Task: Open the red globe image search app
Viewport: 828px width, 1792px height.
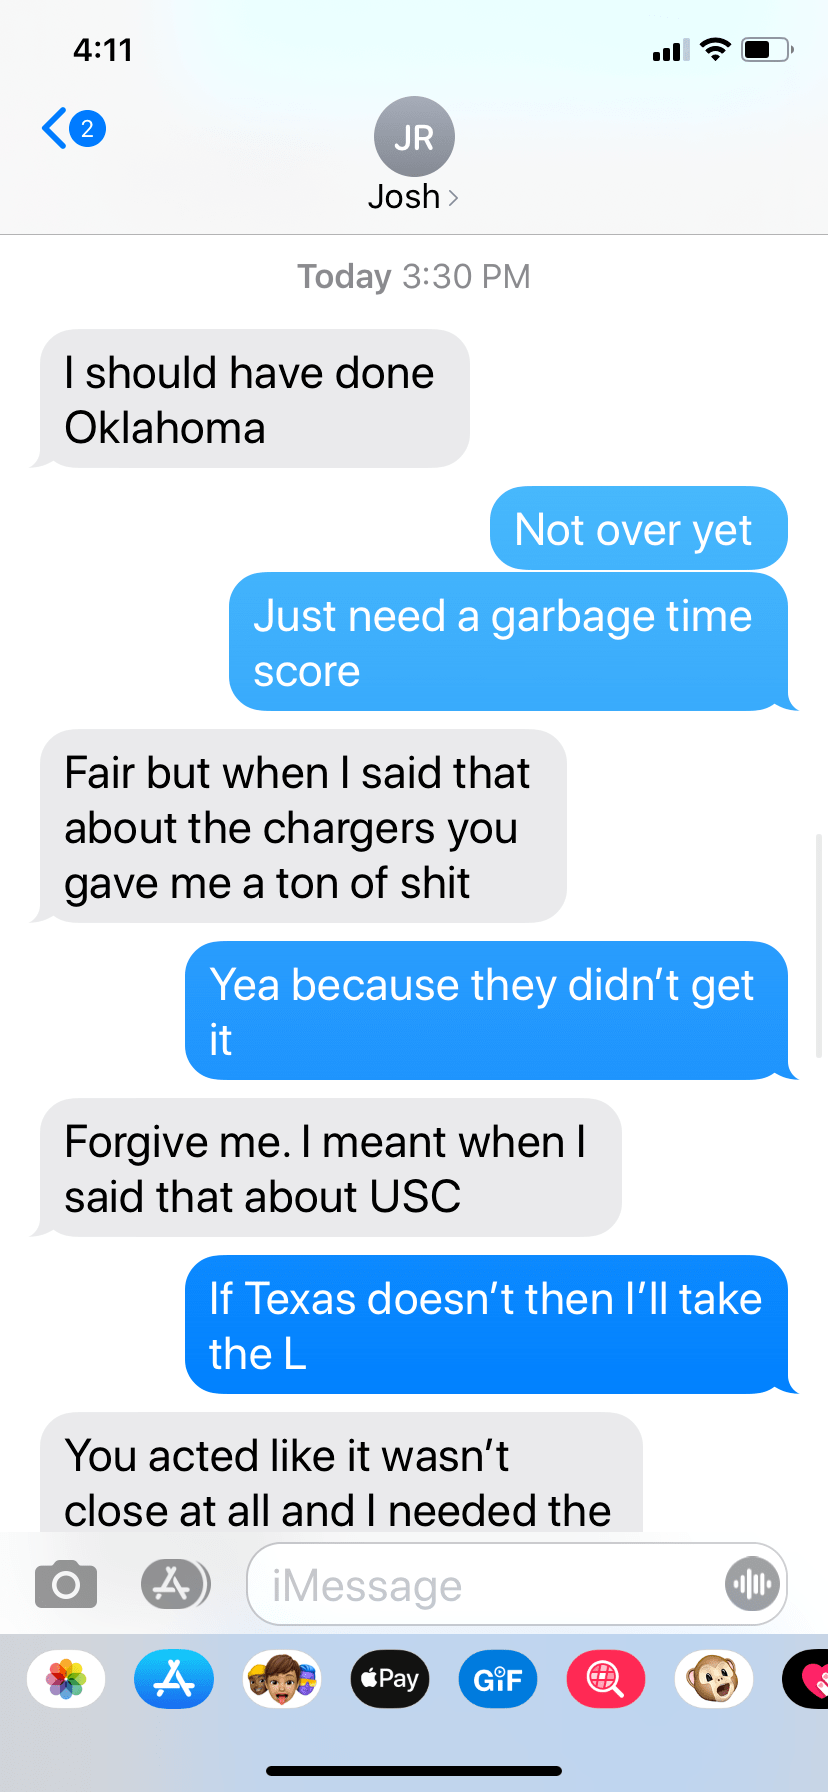Action: [x=606, y=1679]
